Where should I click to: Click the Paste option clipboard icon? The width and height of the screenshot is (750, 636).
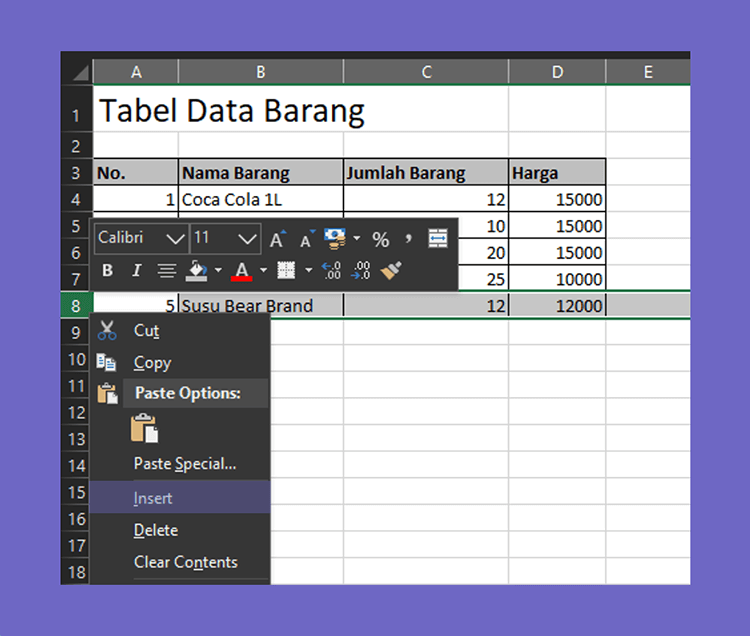click(144, 428)
